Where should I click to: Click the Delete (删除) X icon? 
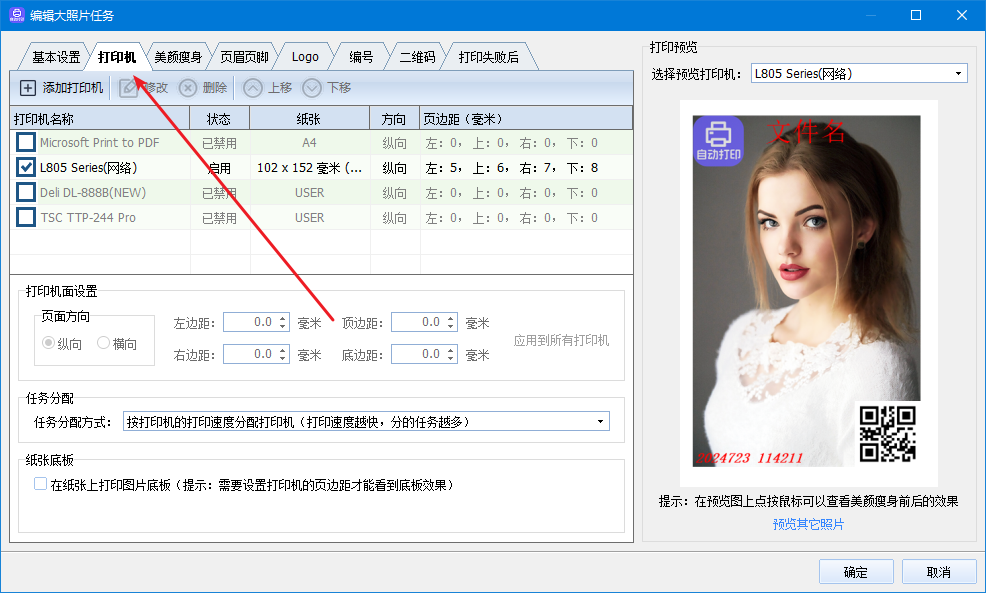(x=188, y=88)
